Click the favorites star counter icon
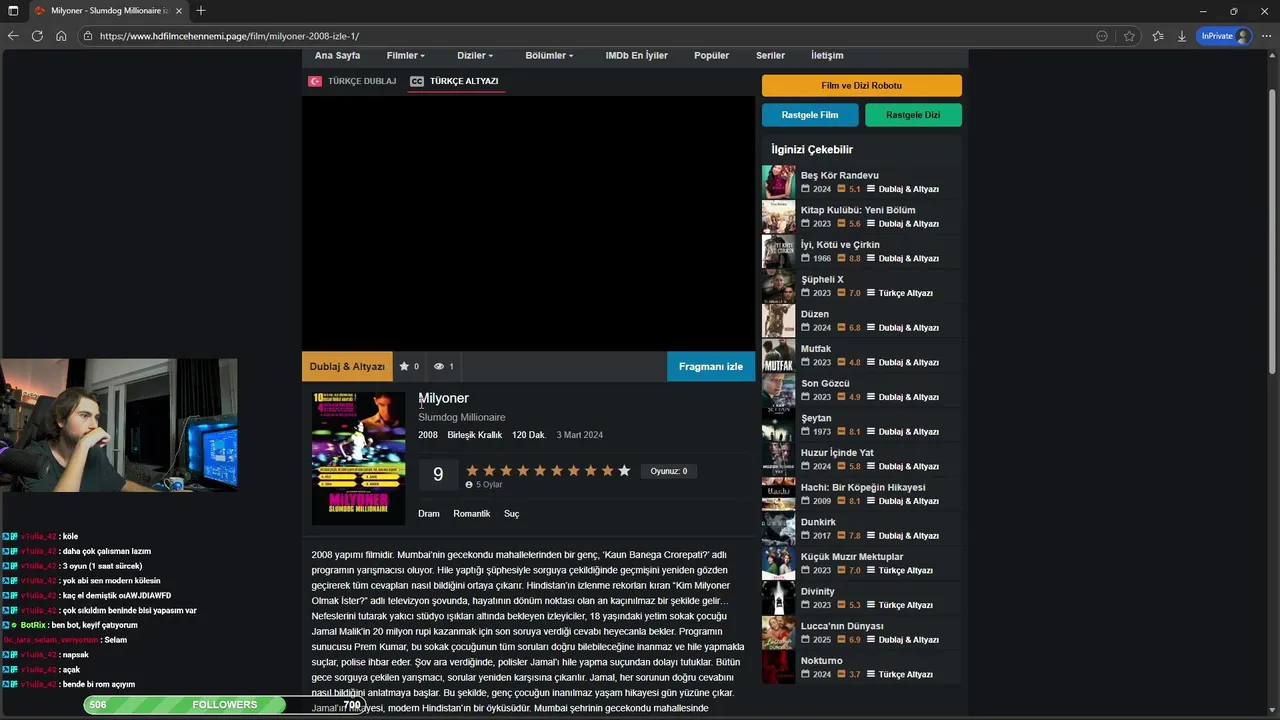 pos(404,367)
